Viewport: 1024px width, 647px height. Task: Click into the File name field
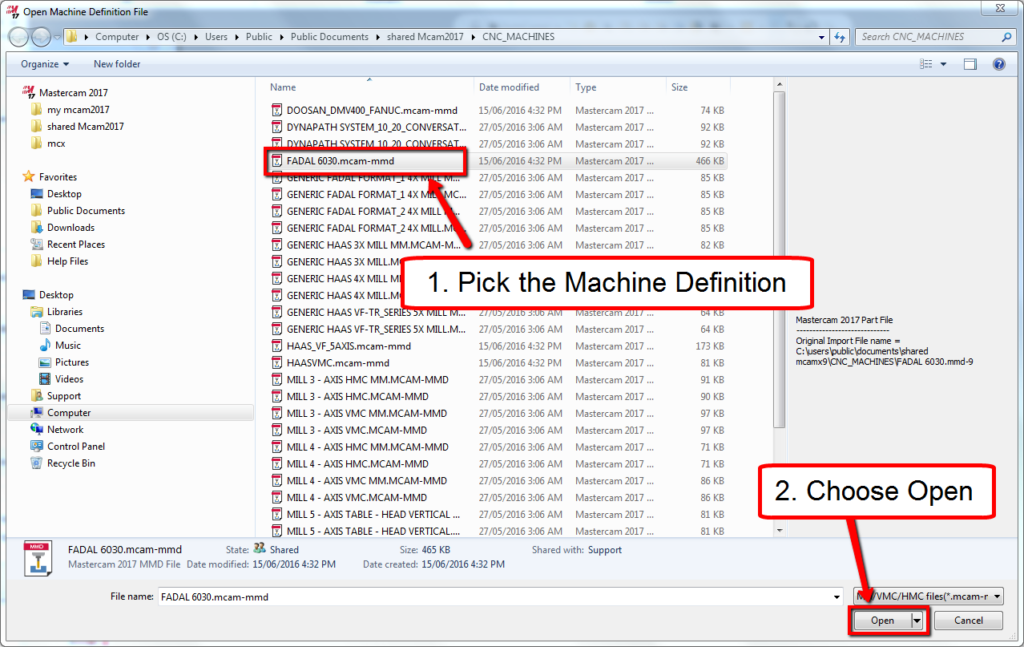click(494, 597)
